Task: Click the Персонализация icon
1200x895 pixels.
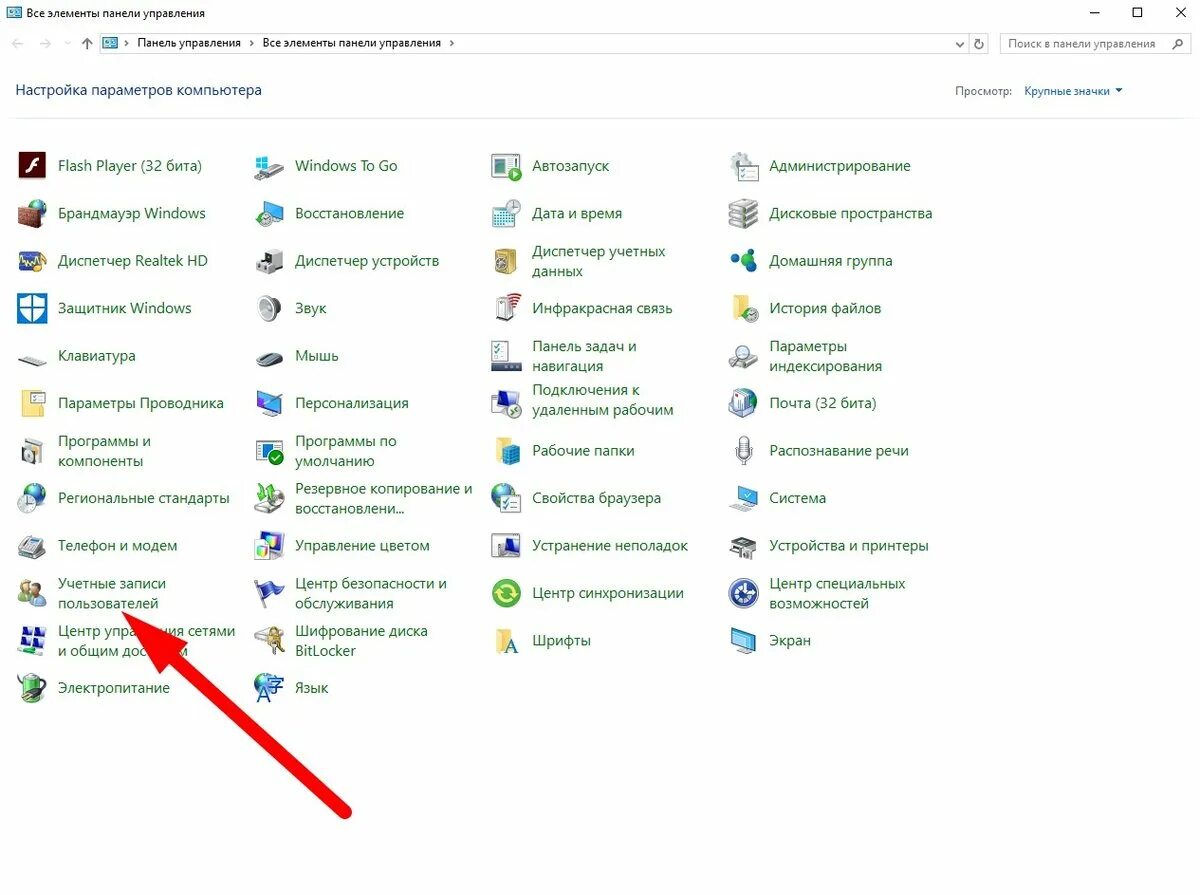Action: [269, 403]
